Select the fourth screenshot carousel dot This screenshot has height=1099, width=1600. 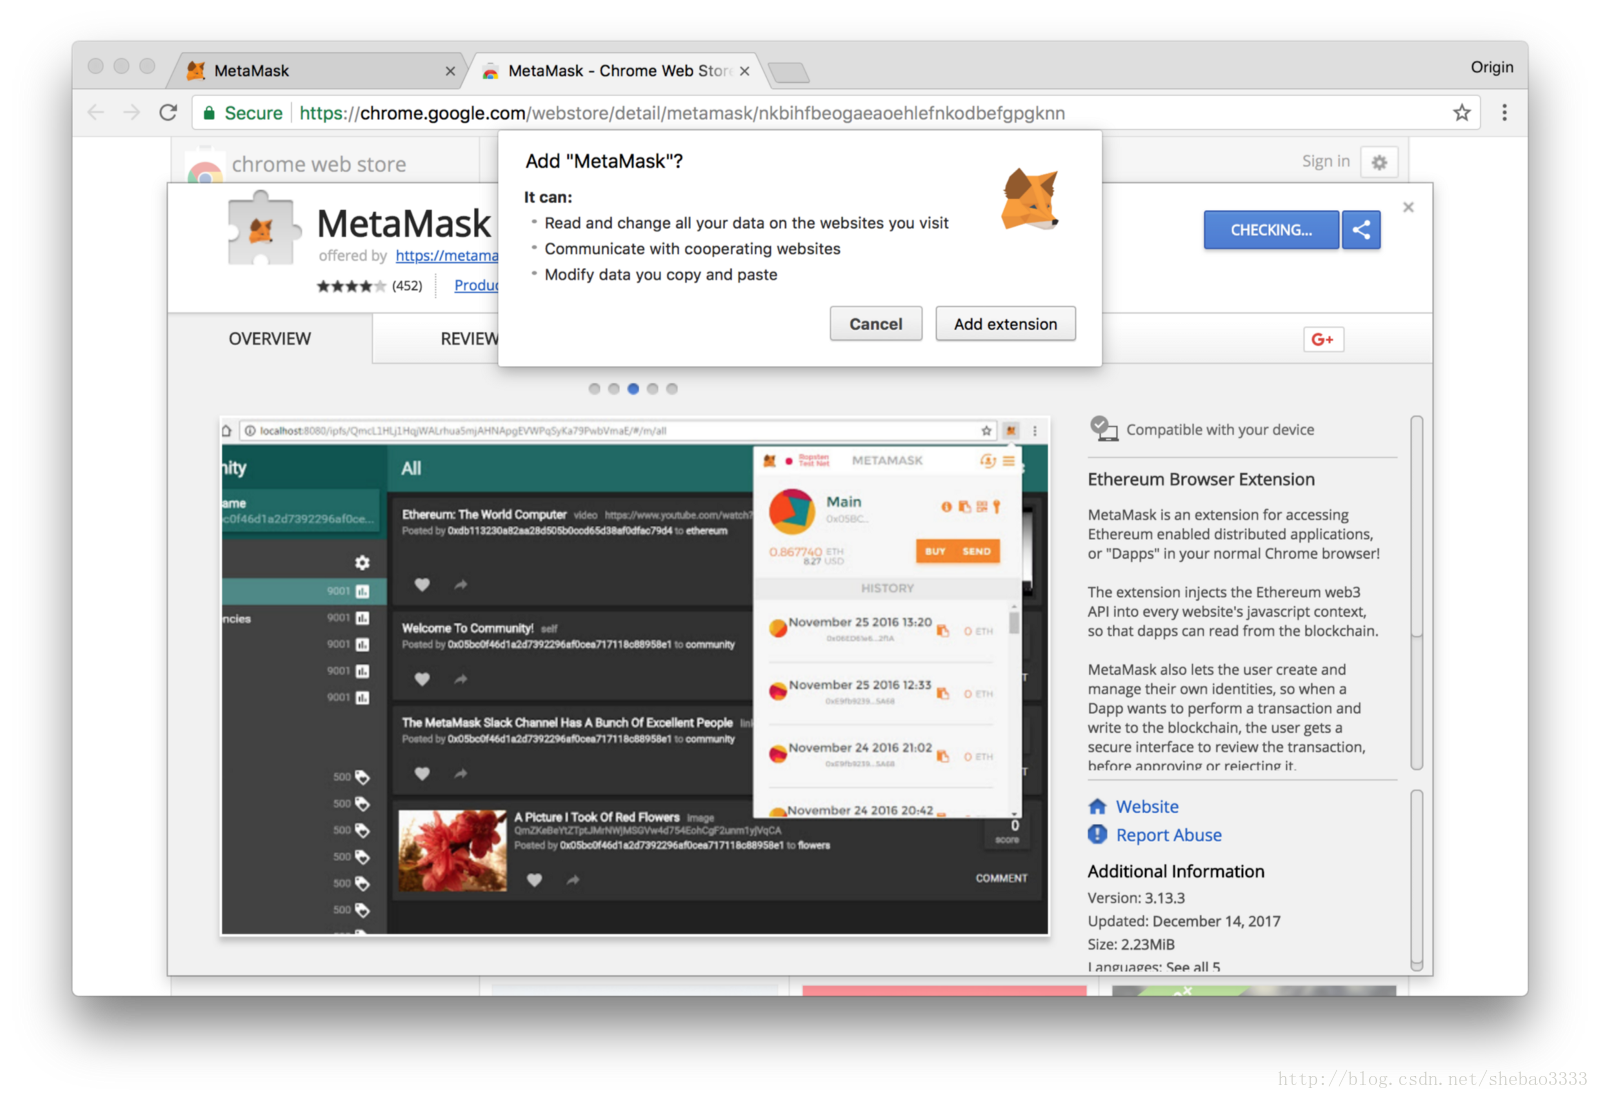tap(653, 389)
